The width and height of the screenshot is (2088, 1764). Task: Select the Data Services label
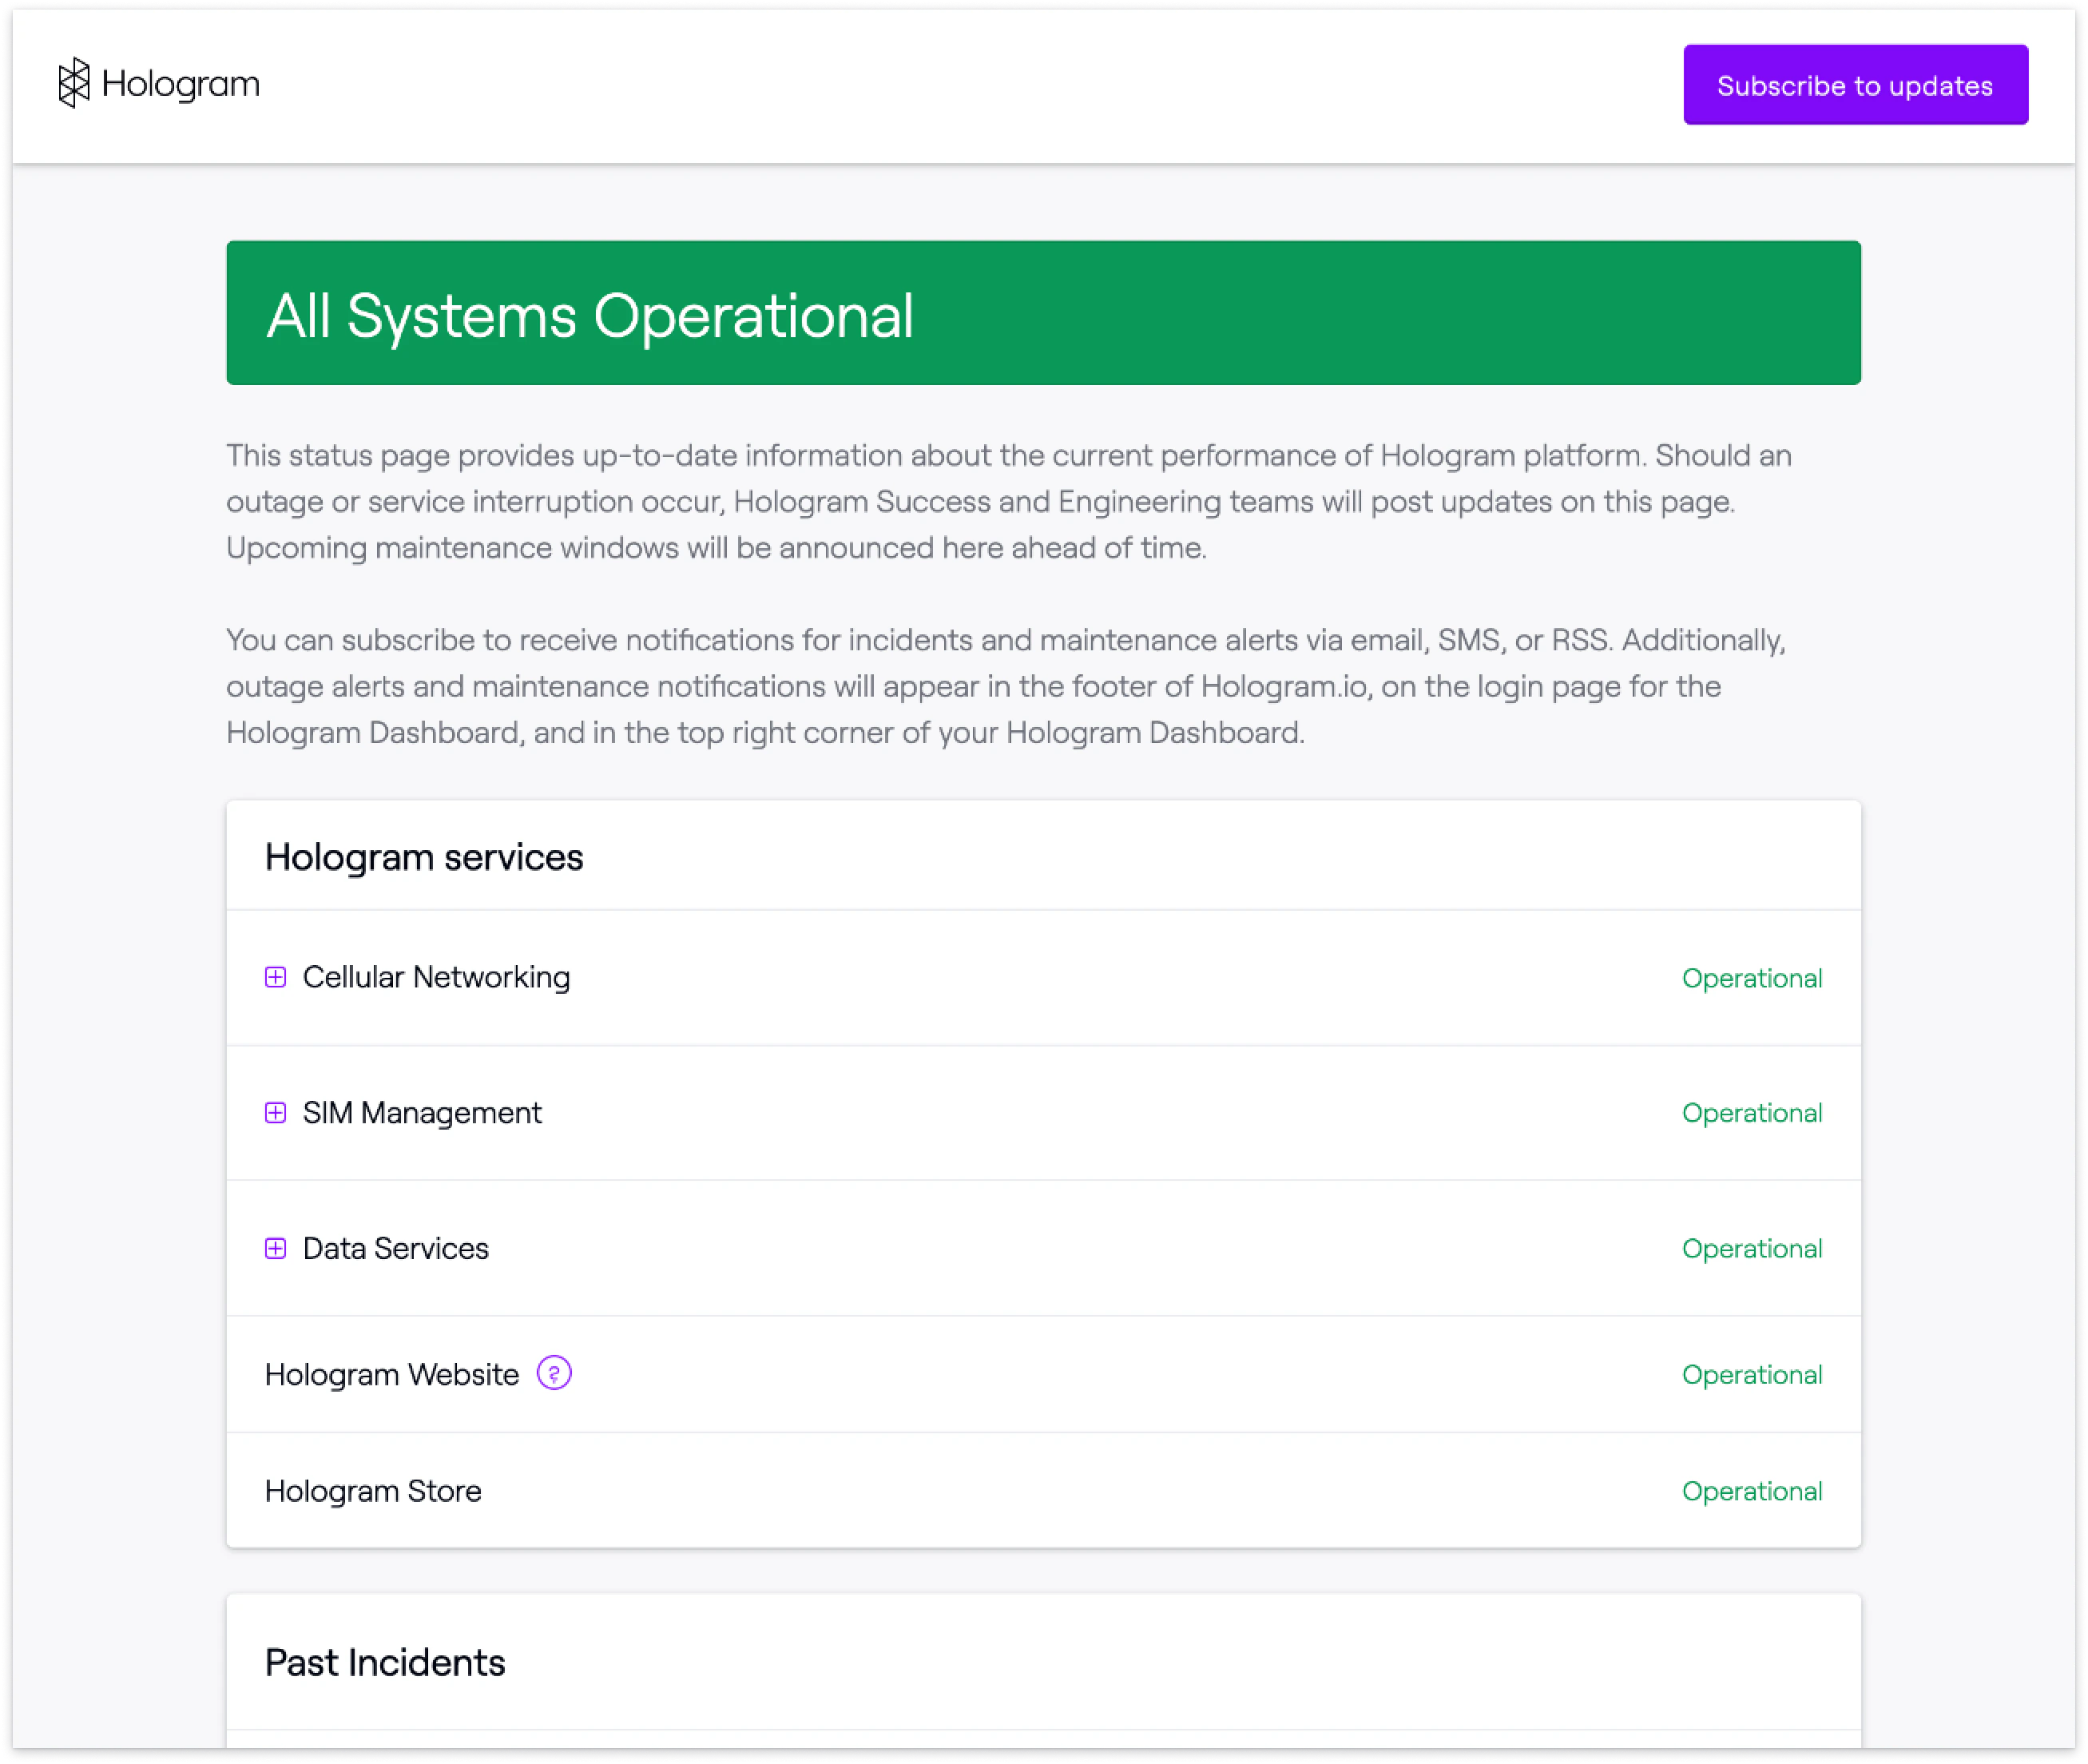(x=396, y=1248)
